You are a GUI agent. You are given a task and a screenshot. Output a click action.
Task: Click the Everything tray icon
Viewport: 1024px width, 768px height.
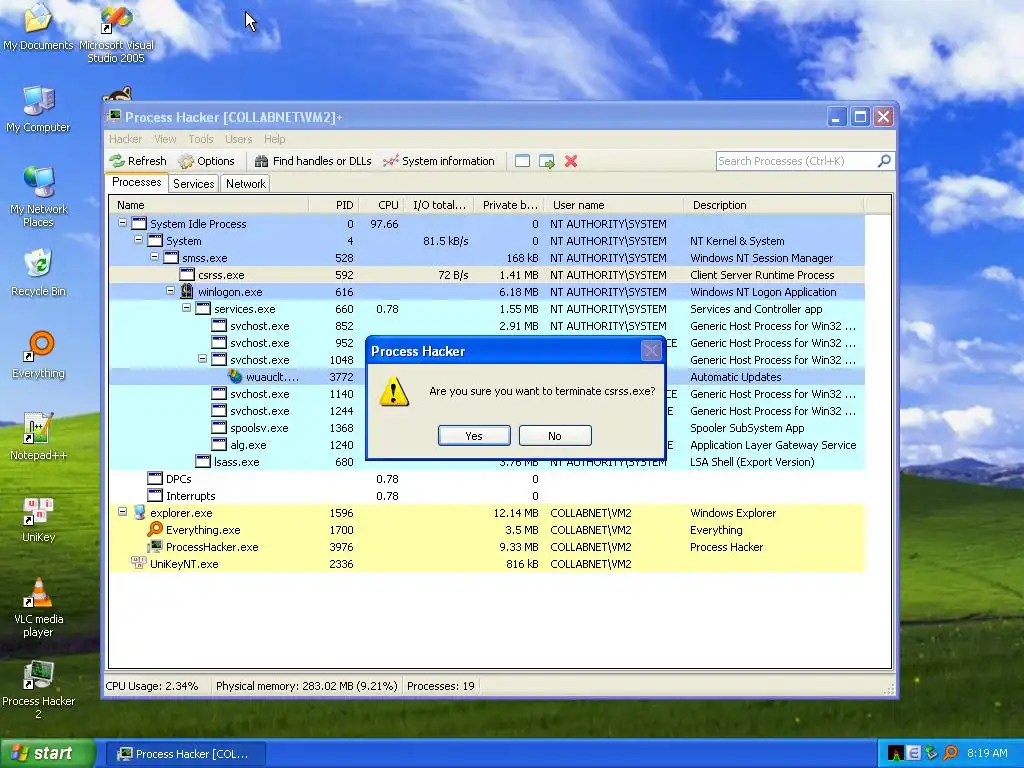pos(950,753)
